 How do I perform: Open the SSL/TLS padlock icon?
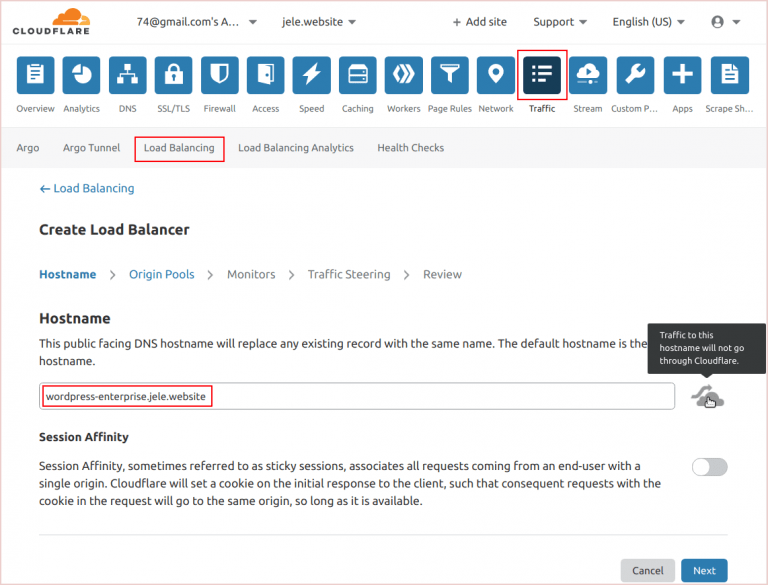[173, 75]
